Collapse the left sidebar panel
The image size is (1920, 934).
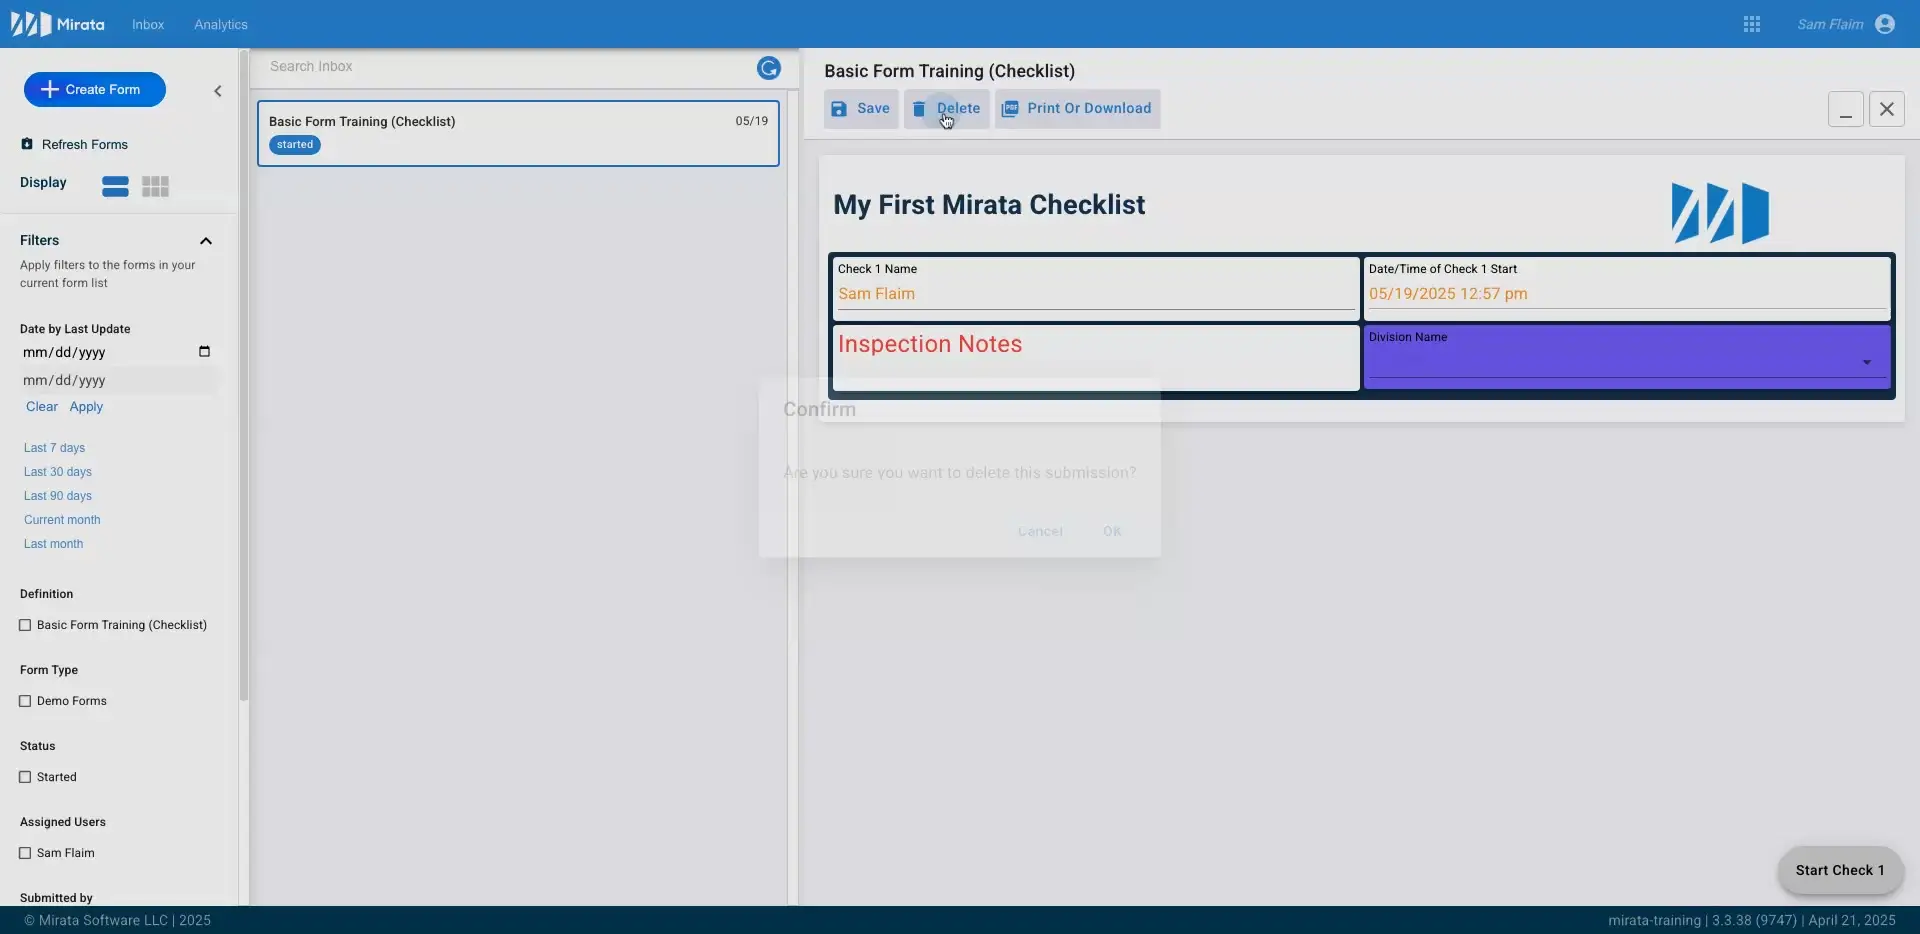[218, 90]
